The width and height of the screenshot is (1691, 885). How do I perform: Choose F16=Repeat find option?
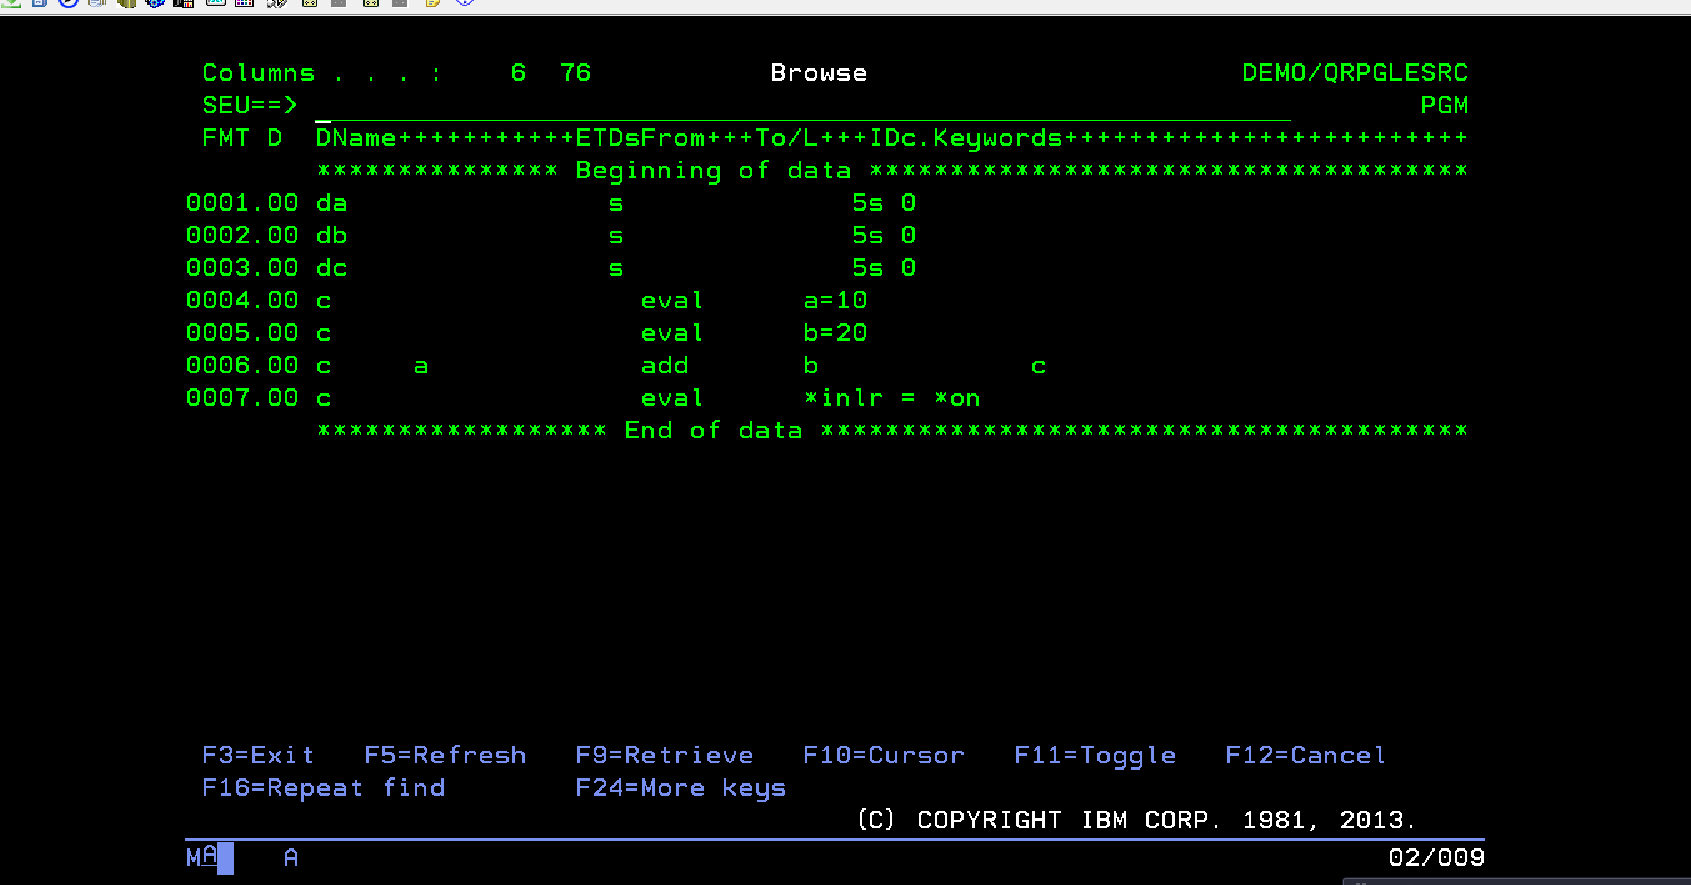[323, 788]
